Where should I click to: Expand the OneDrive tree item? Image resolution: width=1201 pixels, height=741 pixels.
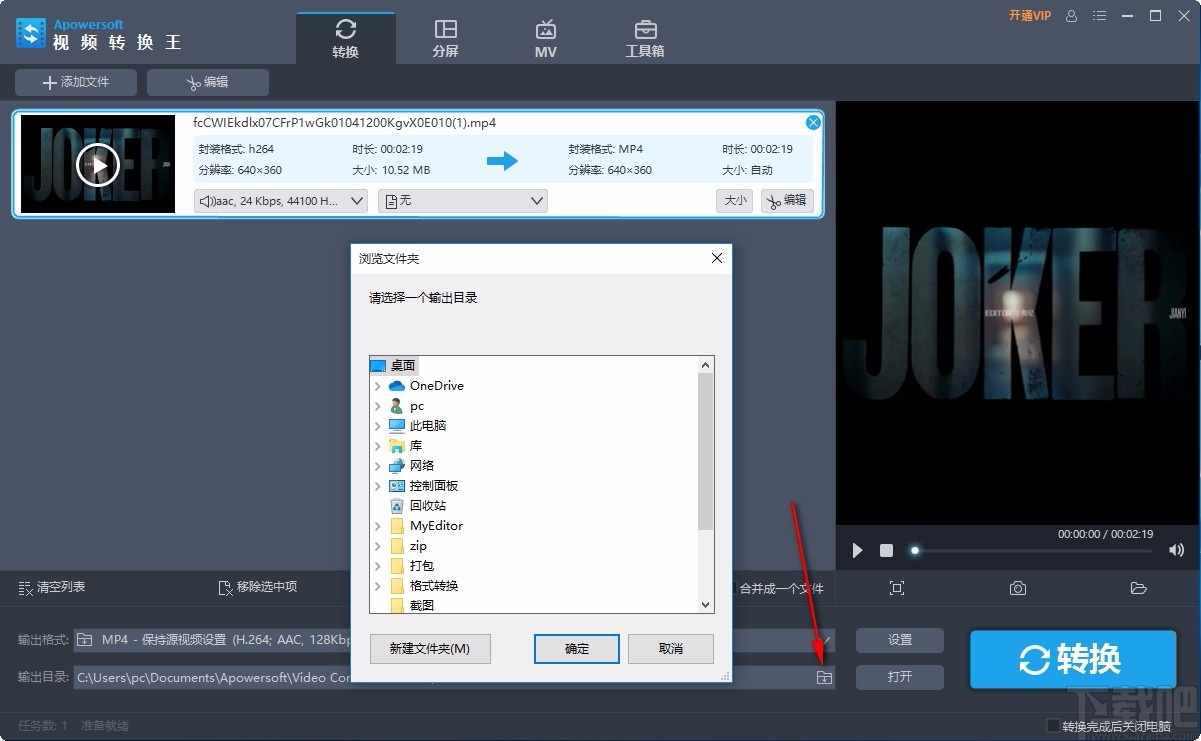[x=377, y=385]
